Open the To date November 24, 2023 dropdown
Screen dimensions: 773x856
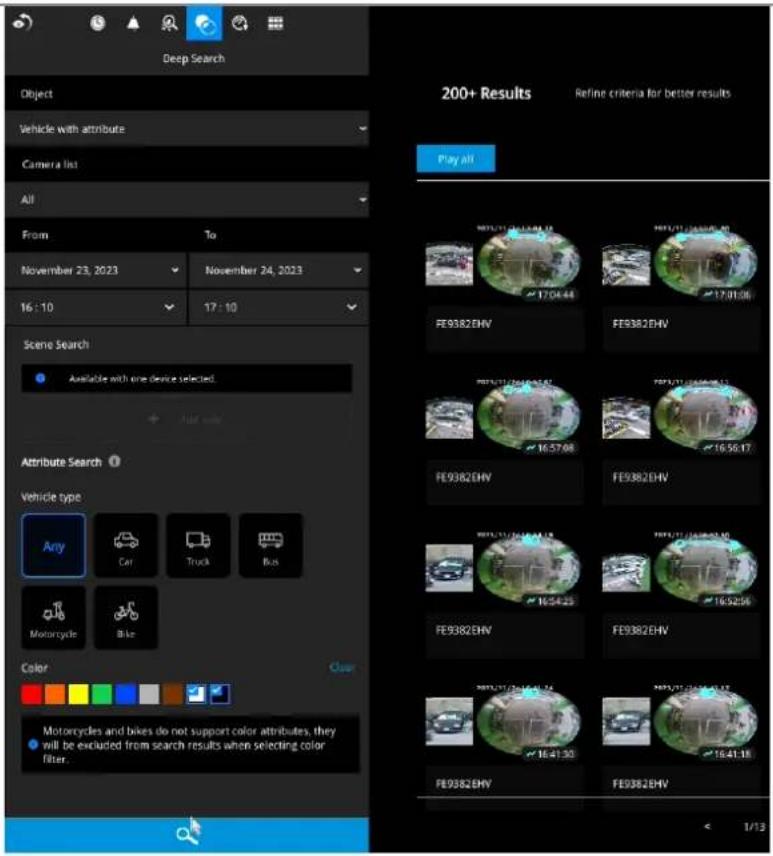point(279,270)
